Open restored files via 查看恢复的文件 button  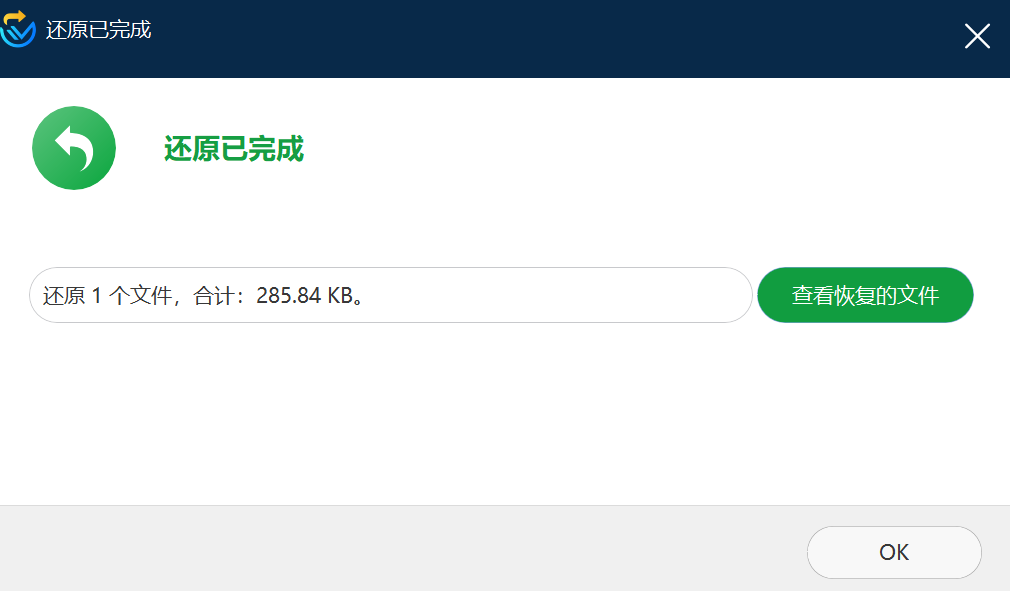click(865, 295)
